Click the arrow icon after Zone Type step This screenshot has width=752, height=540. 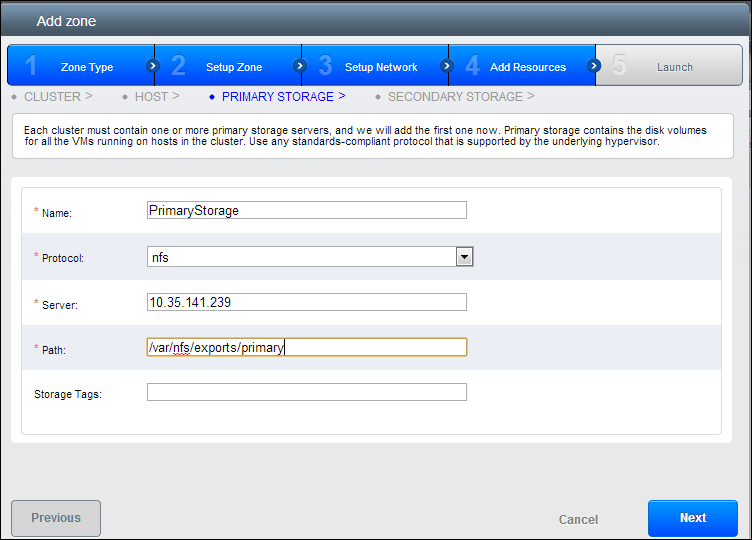pos(153,66)
